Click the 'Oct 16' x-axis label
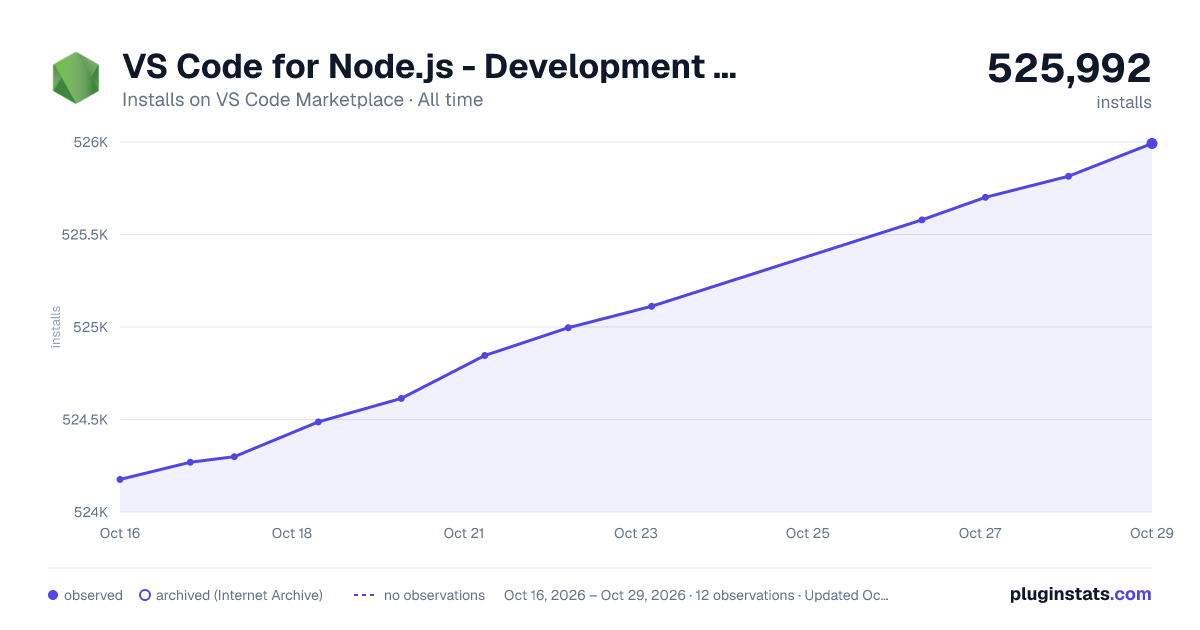The width and height of the screenshot is (1200, 630). (x=120, y=533)
